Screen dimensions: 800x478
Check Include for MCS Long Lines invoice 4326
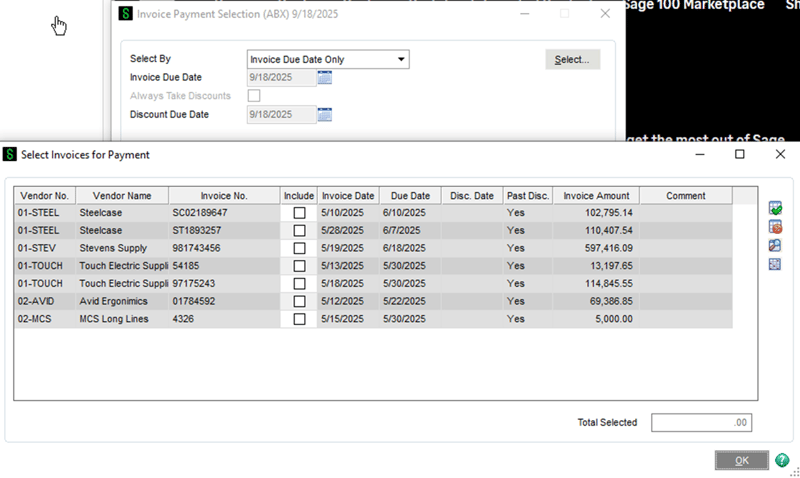(299, 319)
